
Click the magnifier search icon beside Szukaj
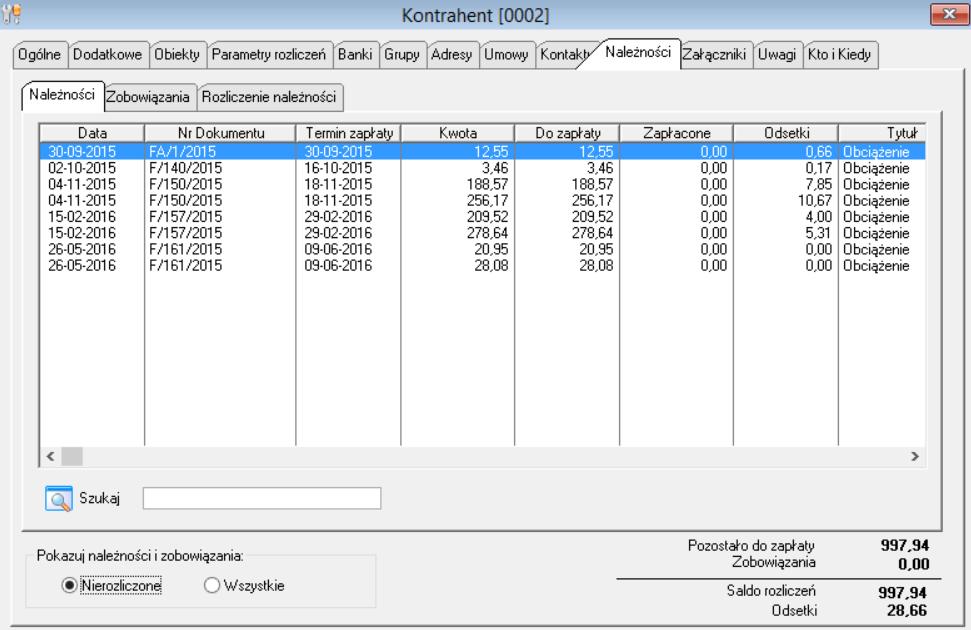point(59,498)
